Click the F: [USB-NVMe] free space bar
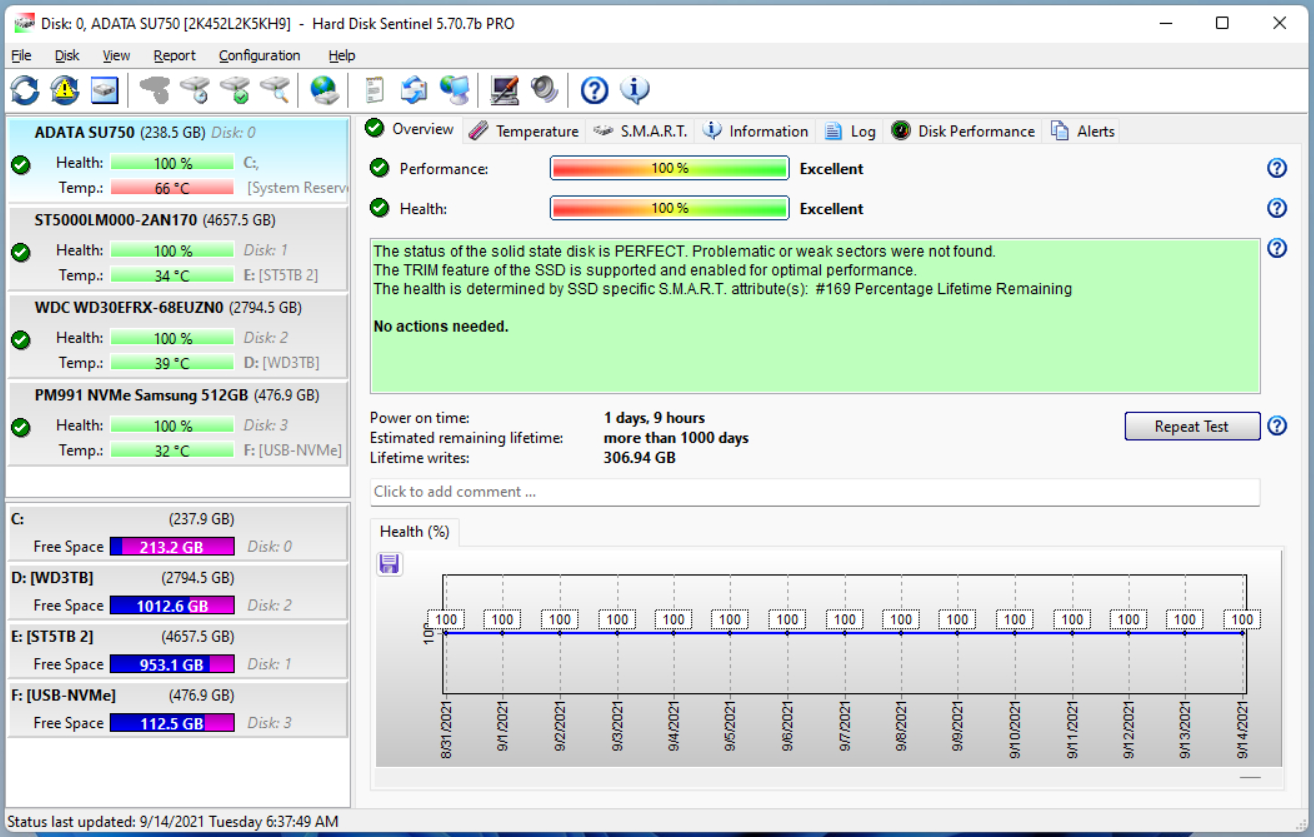The width and height of the screenshot is (1314, 837). click(172, 723)
